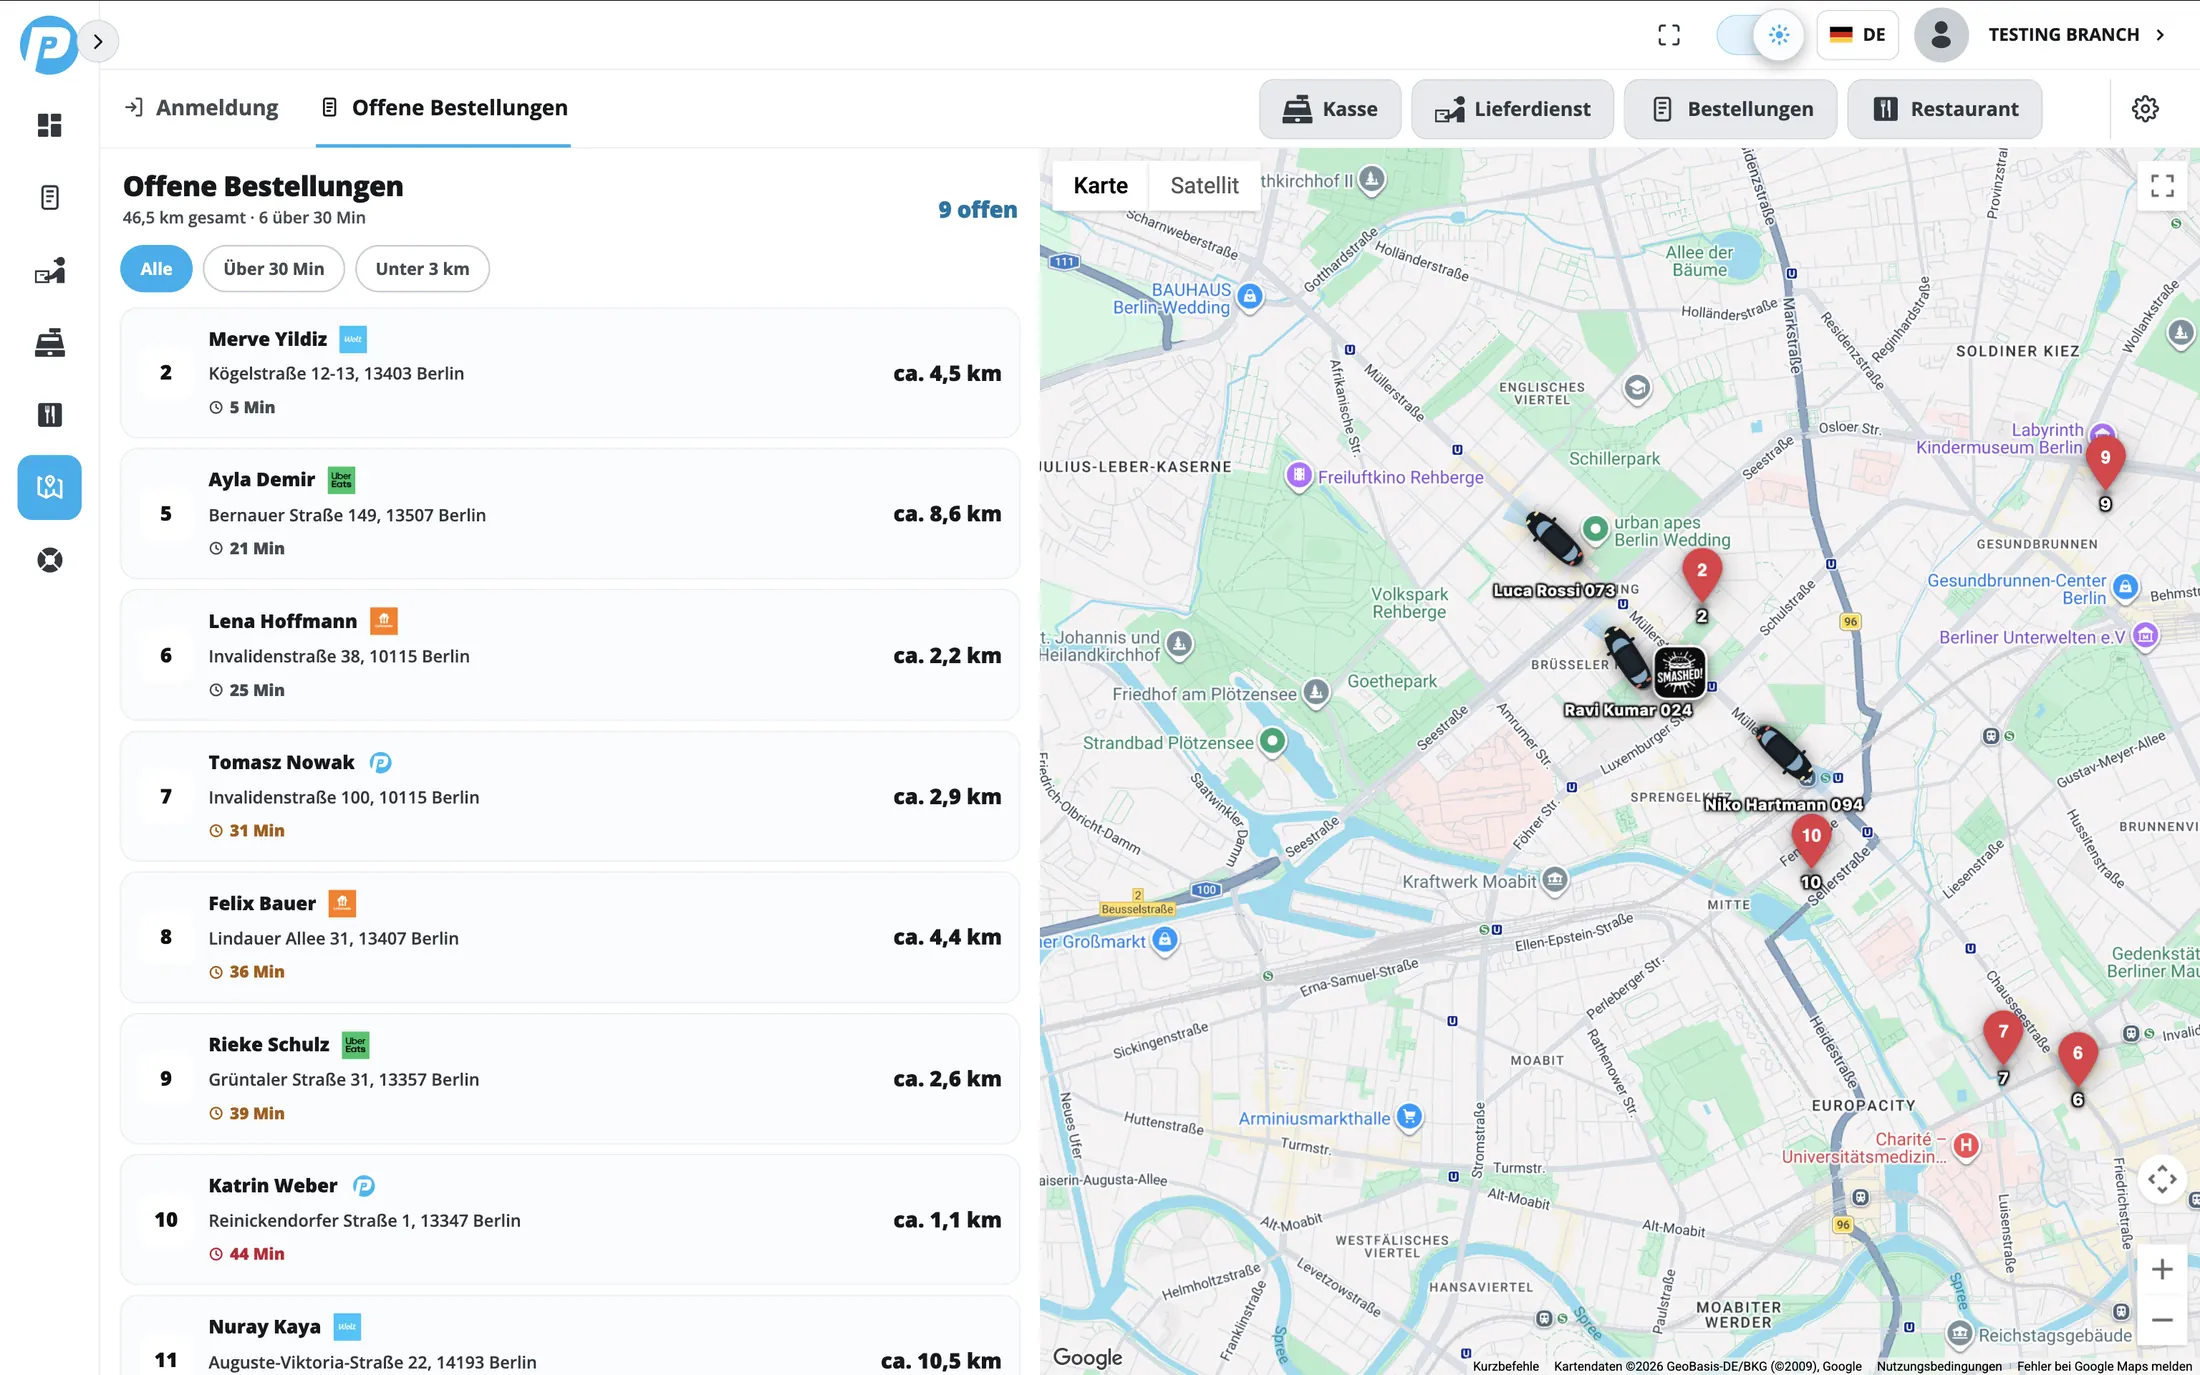Expand the sidebar with the chevron button

click(98, 41)
